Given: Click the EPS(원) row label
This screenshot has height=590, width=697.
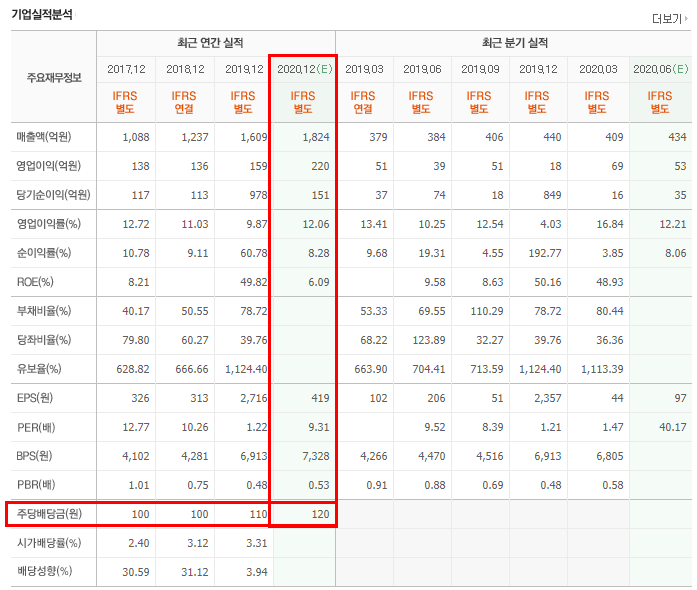Looking at the screenshot, I should click(x=35, y=398).
